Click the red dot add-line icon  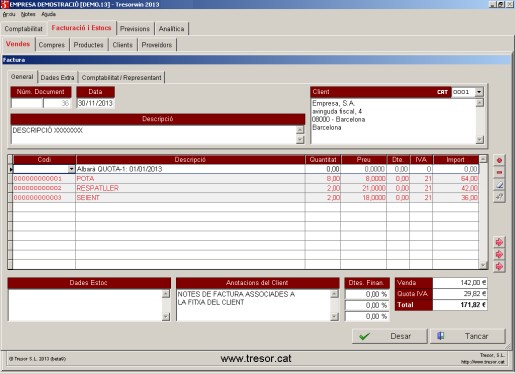(x=499, y=160)
